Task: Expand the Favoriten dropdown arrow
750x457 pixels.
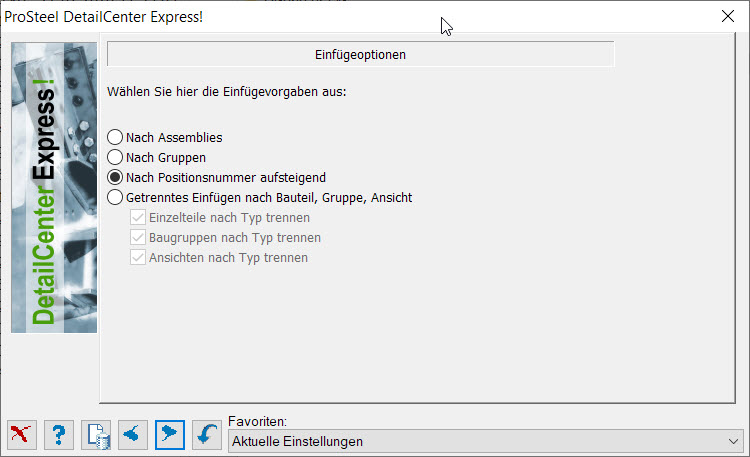Action: [733, 441]
